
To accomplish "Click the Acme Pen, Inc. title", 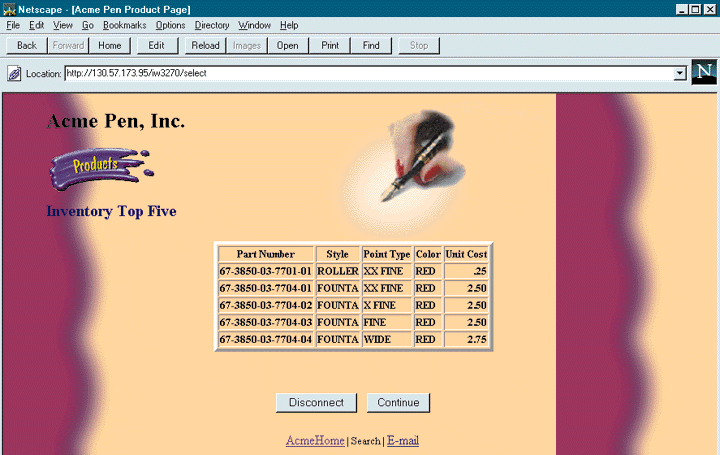I will coord(116,121).
